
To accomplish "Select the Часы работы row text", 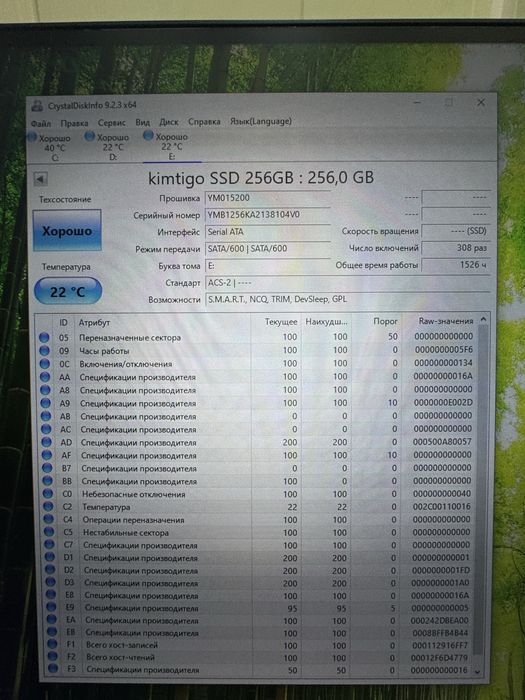I will tap(104, 351).
